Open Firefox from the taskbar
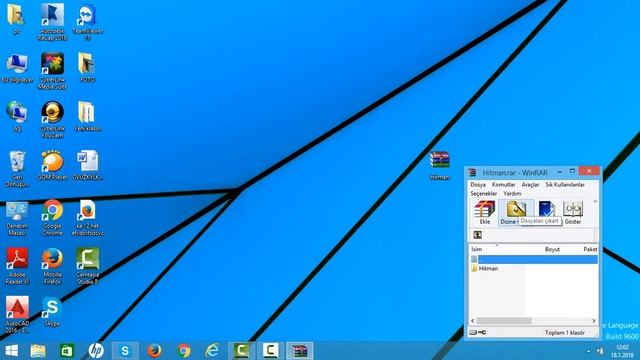This screenshot has height=360, width=640. click(x=154, y=351)
